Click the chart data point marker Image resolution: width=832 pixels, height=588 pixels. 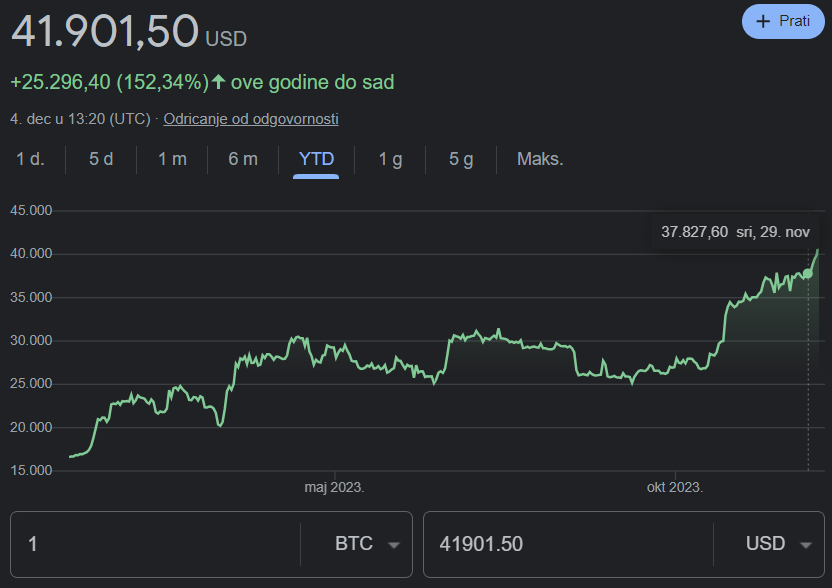click(808, 274)
